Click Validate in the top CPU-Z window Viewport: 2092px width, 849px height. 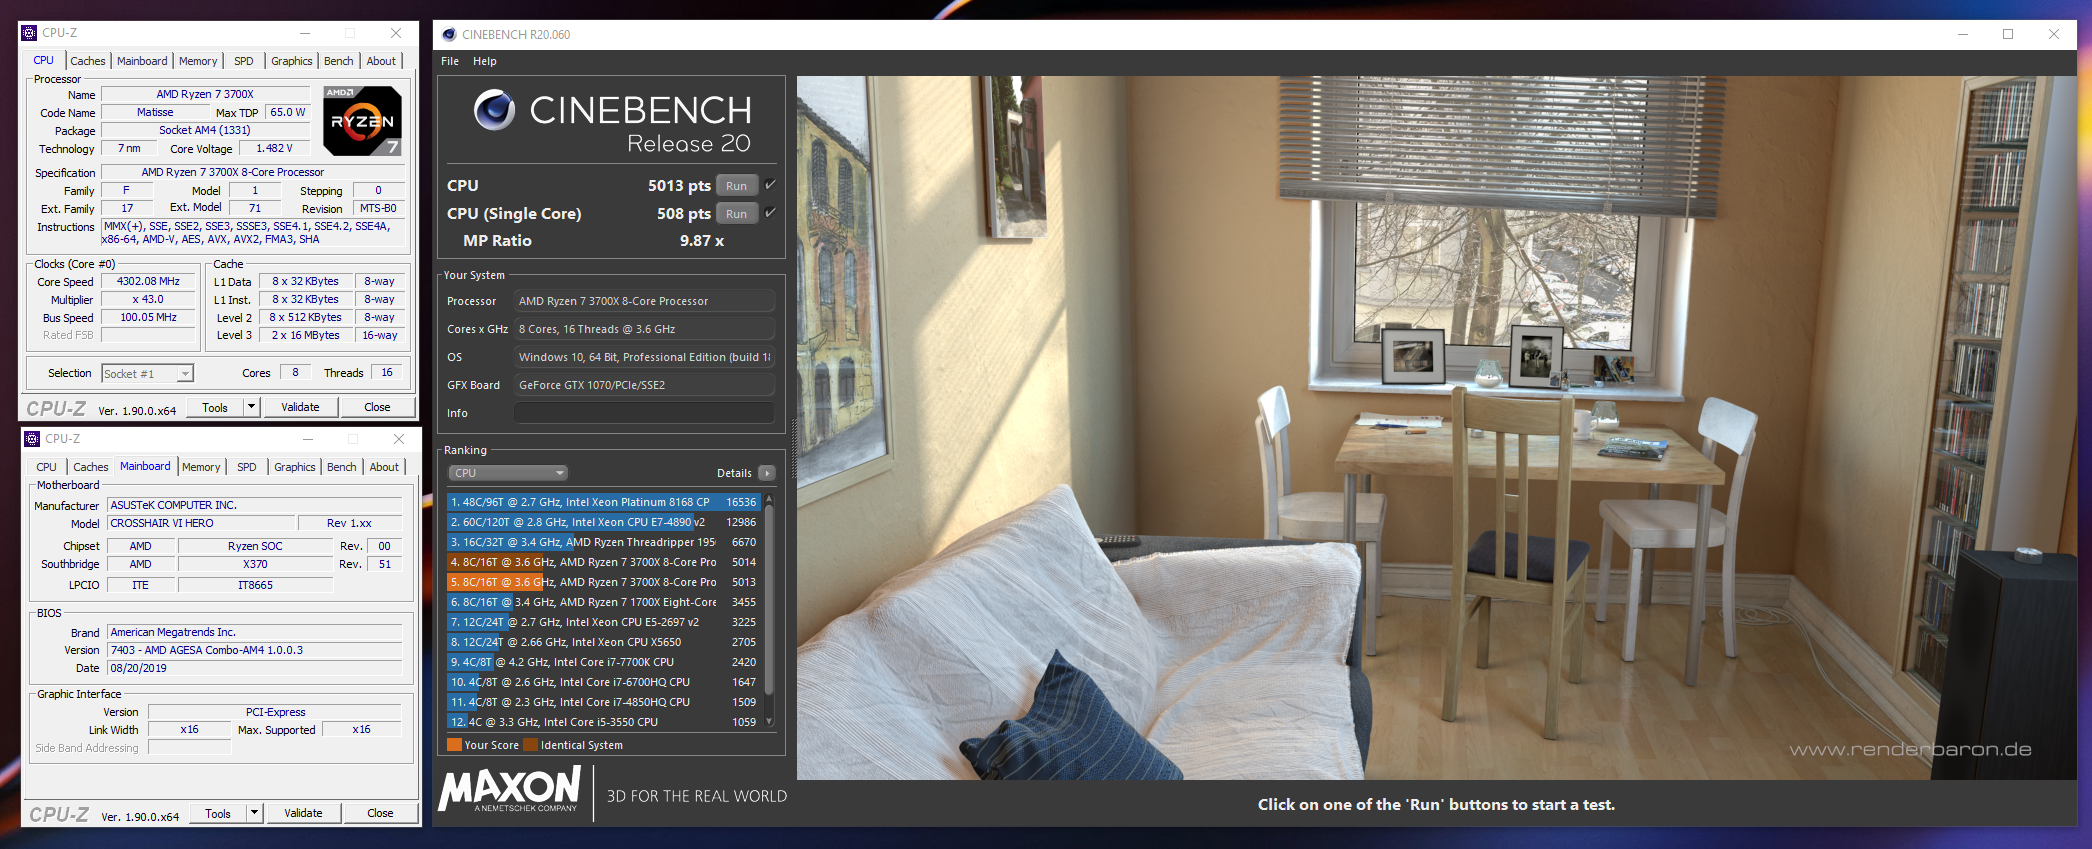(300, 407)
